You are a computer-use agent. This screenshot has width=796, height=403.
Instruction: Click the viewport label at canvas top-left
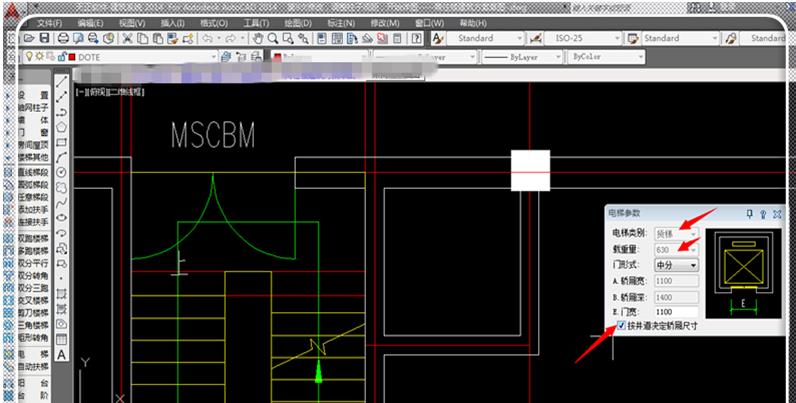point(110,92)
